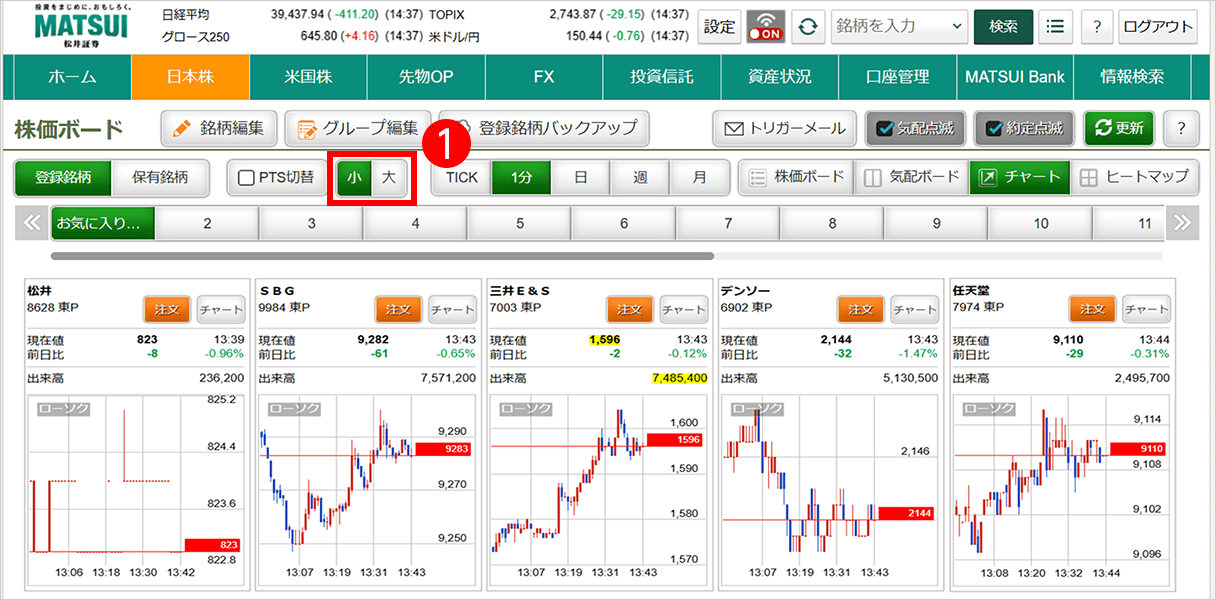
Task: Click the question mark beside 更新
Action: pyautogui.click(x=1182, y=128)
